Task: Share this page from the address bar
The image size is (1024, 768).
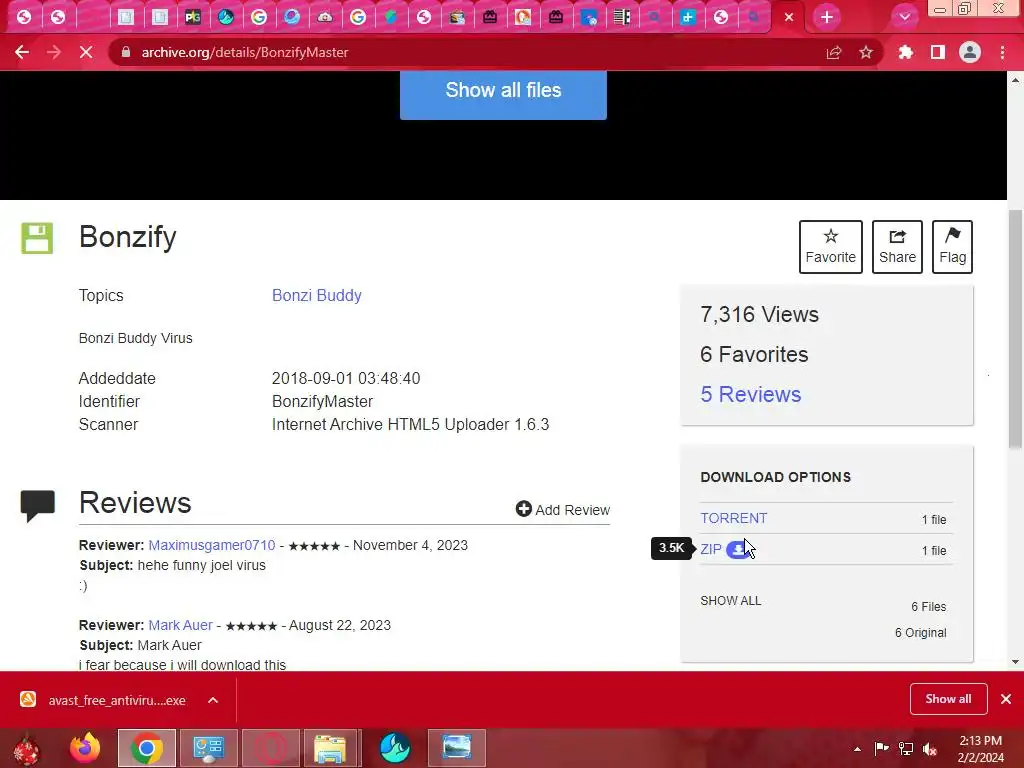Action: point(834,52)
